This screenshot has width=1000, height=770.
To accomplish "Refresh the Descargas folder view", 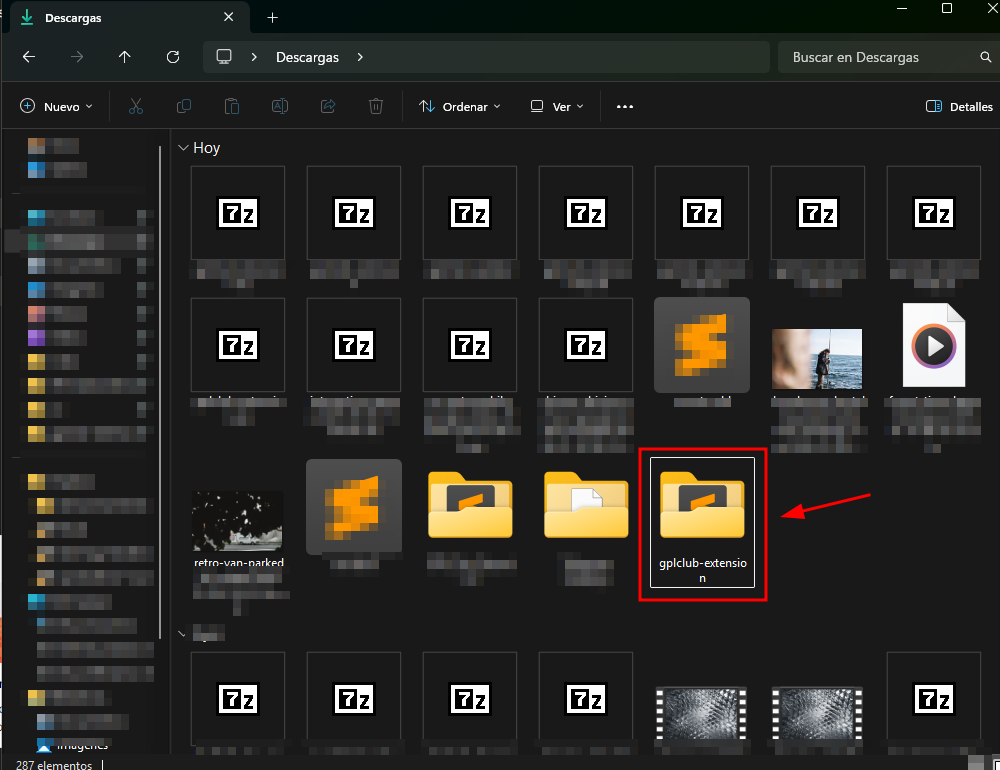I will pyautogui.click(x=173, y=57).
